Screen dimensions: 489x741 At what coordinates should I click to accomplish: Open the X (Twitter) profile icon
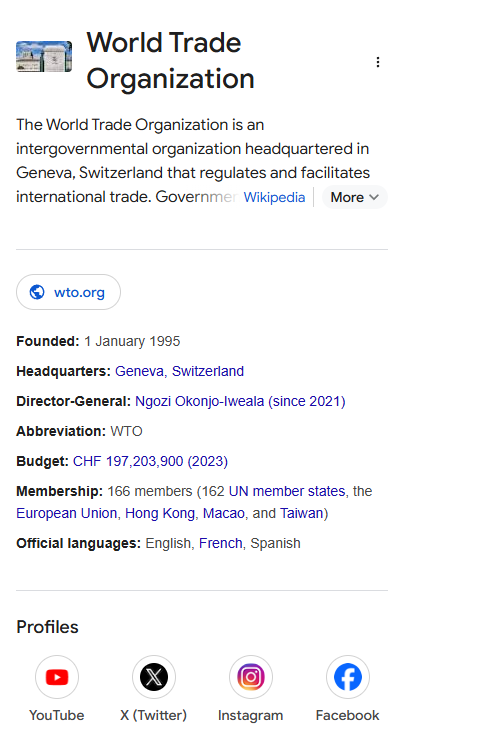(154, 677)
